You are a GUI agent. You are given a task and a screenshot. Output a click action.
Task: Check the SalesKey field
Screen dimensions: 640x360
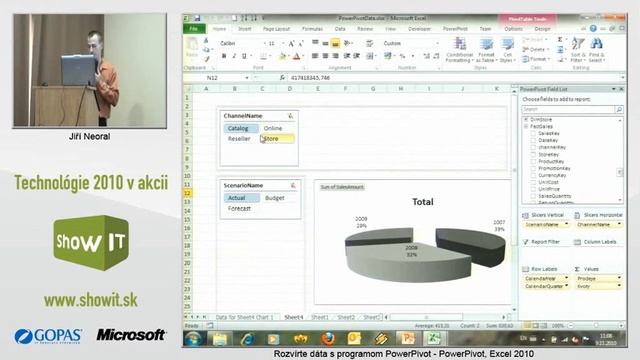[x=533, y=133]
